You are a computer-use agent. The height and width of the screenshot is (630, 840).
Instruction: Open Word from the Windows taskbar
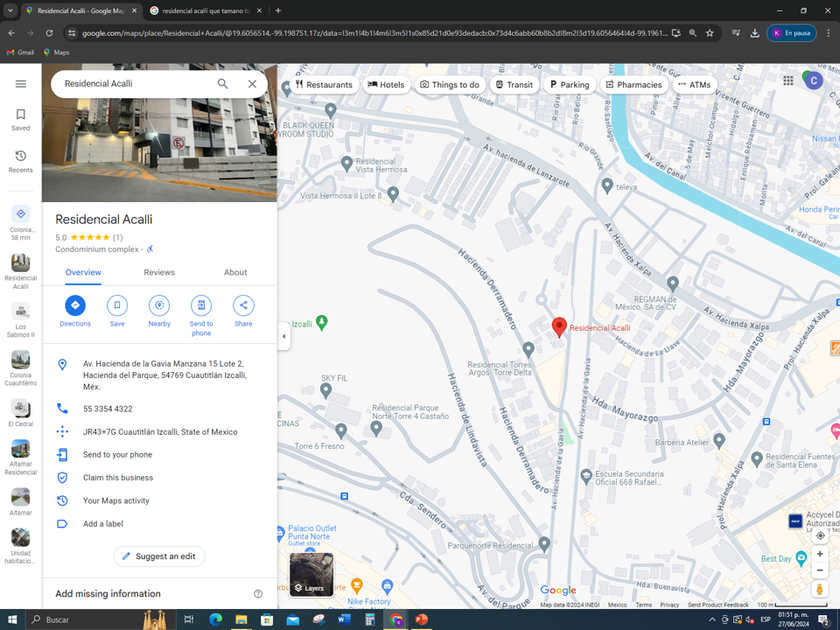point(344,620)
